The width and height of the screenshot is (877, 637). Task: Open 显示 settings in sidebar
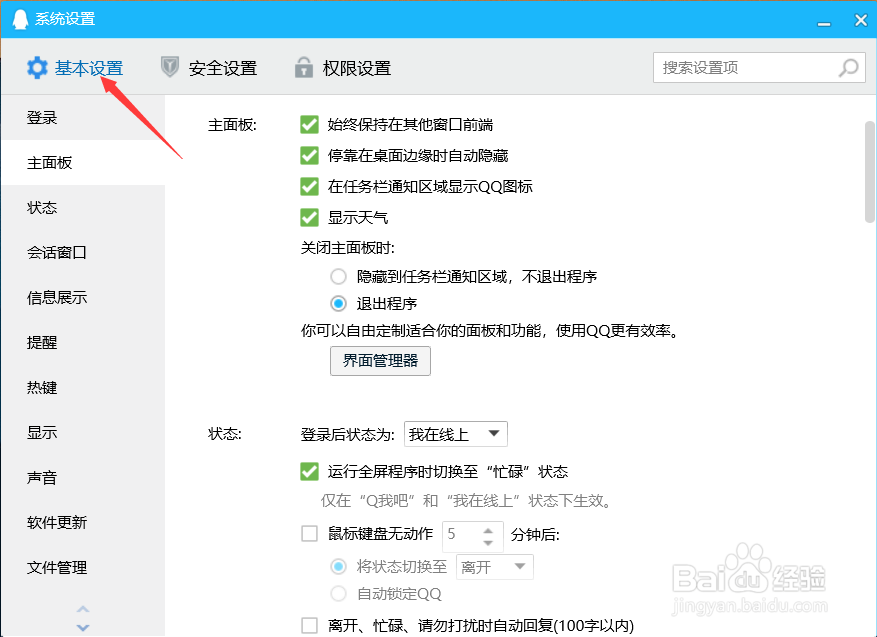pyautogui.click(x=83, y=432)
